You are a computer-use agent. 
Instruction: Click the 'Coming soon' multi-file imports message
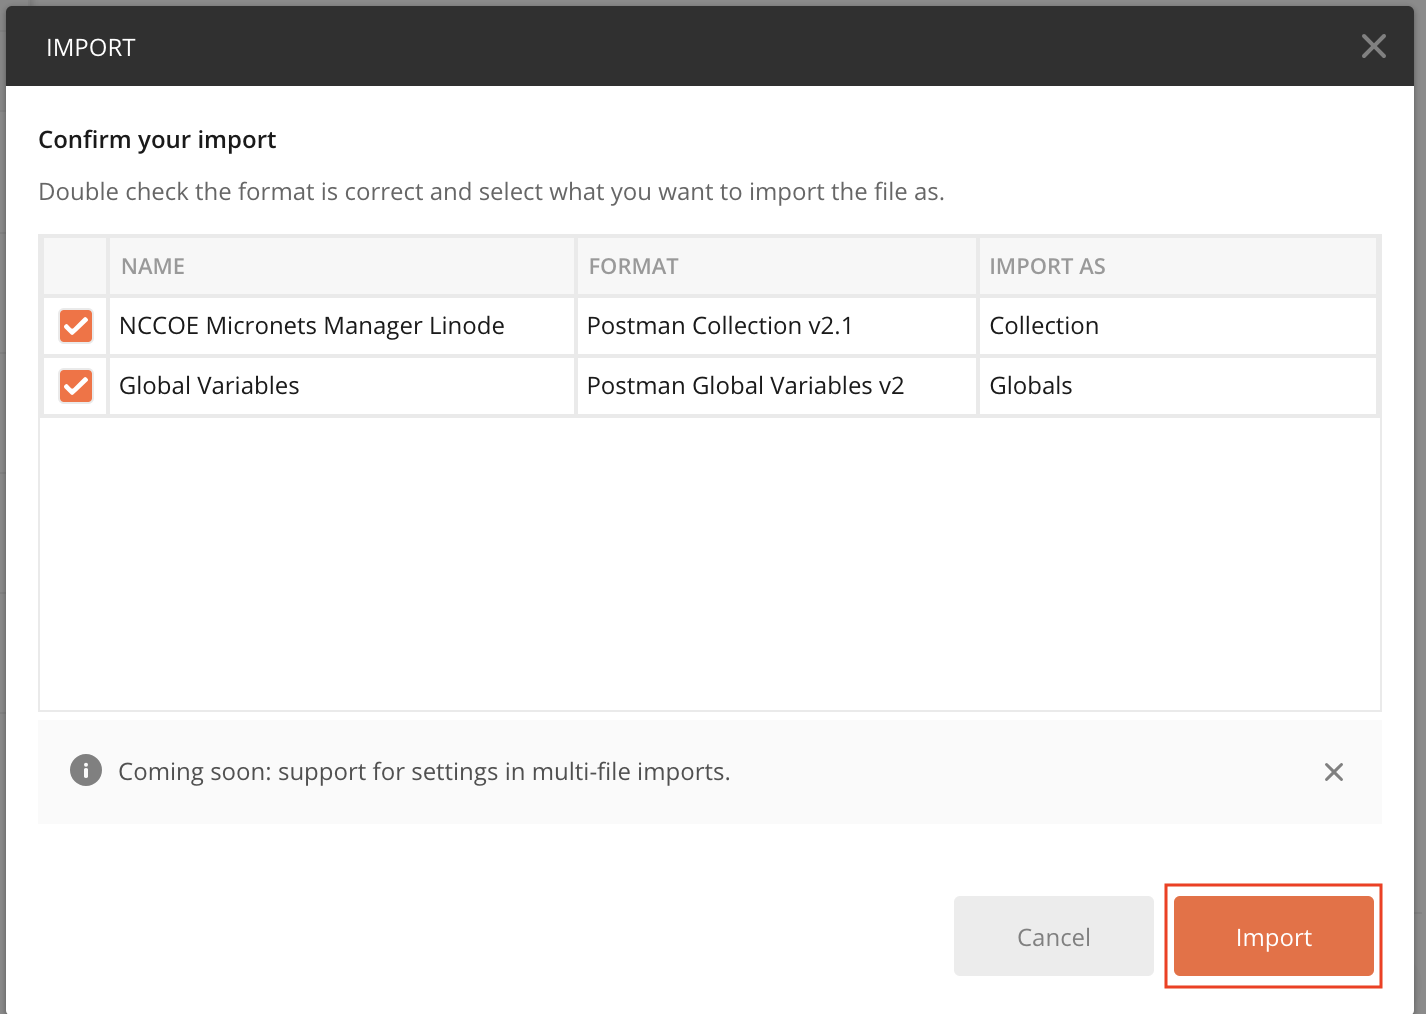[x=424, y=772]
